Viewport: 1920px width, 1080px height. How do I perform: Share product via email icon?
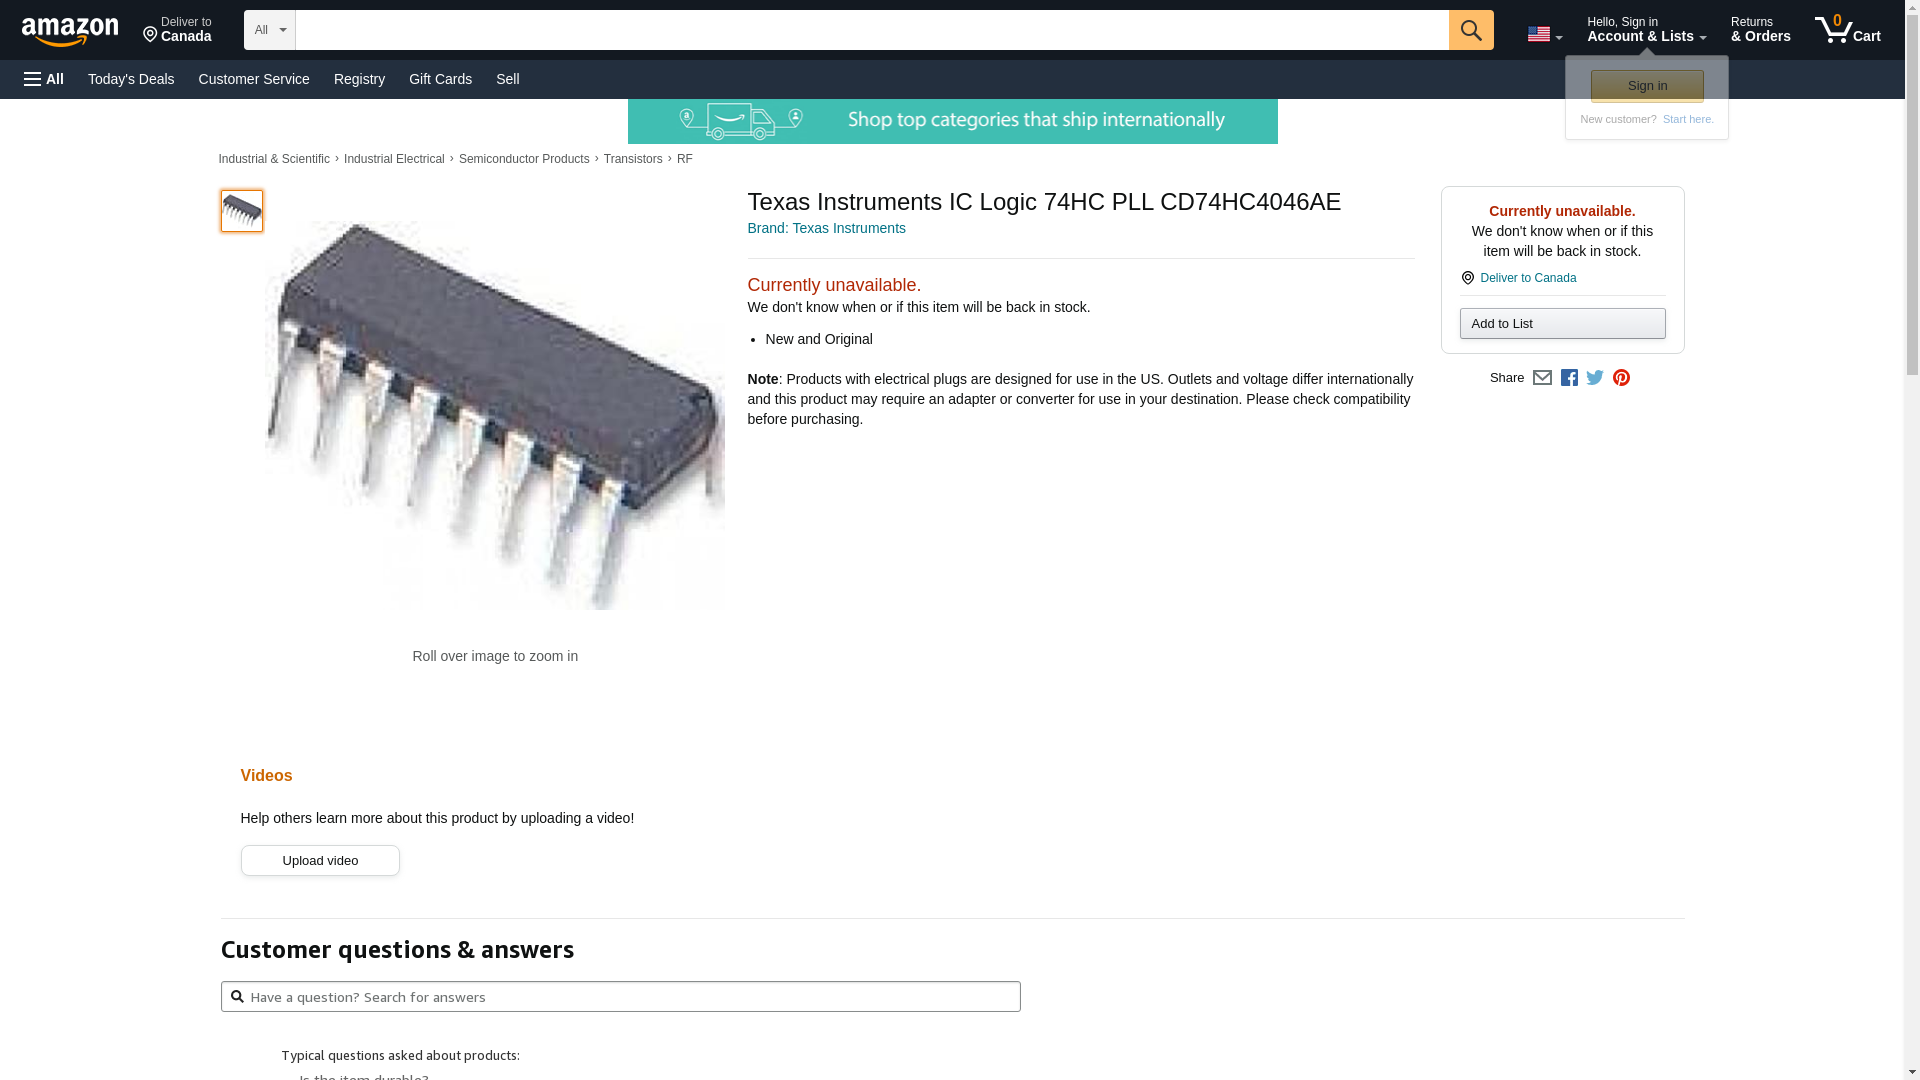click(x=1542, y=378)
